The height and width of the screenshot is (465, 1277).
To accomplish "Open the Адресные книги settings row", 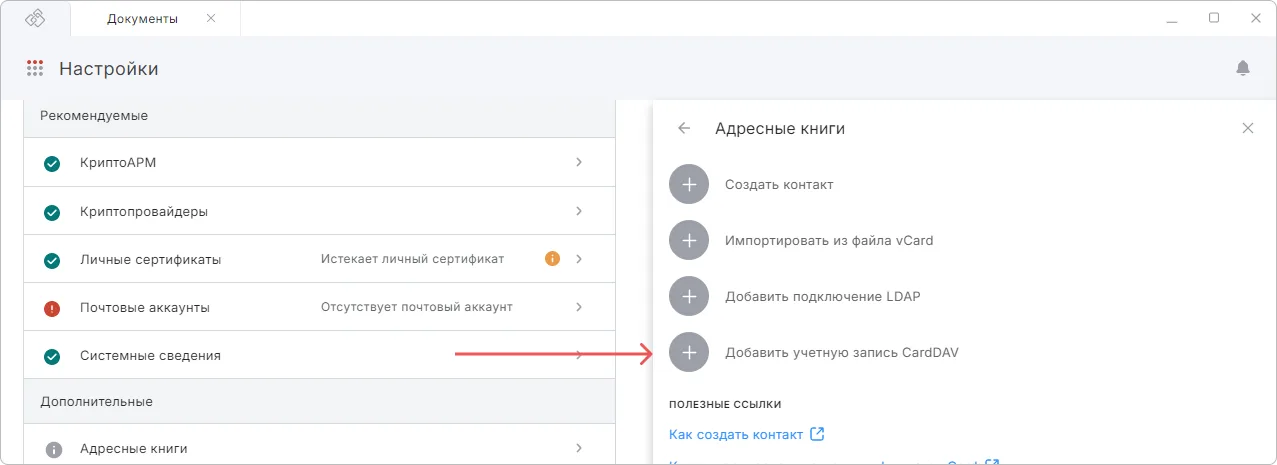I will pos(319,445).
